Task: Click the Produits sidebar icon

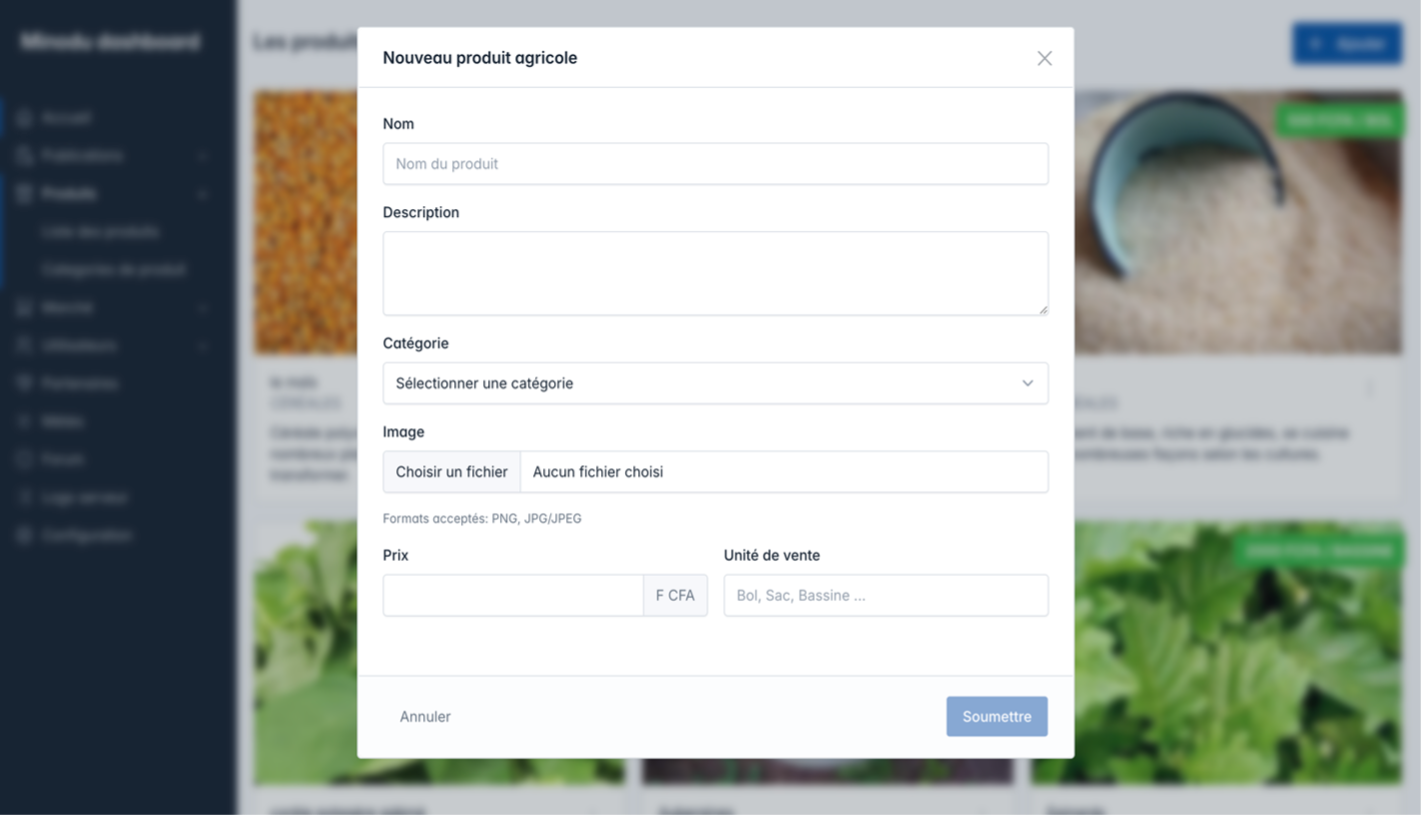Action: (25, 194)
